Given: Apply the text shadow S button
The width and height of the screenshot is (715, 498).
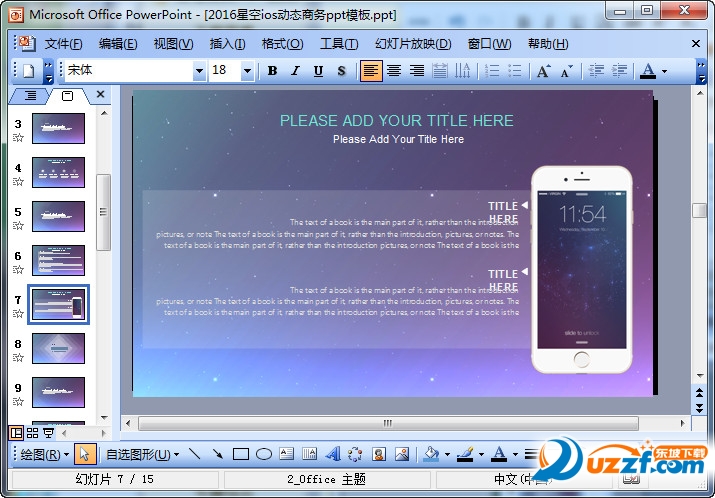Looking at the screenshot, I should click(x=341, y=71).
